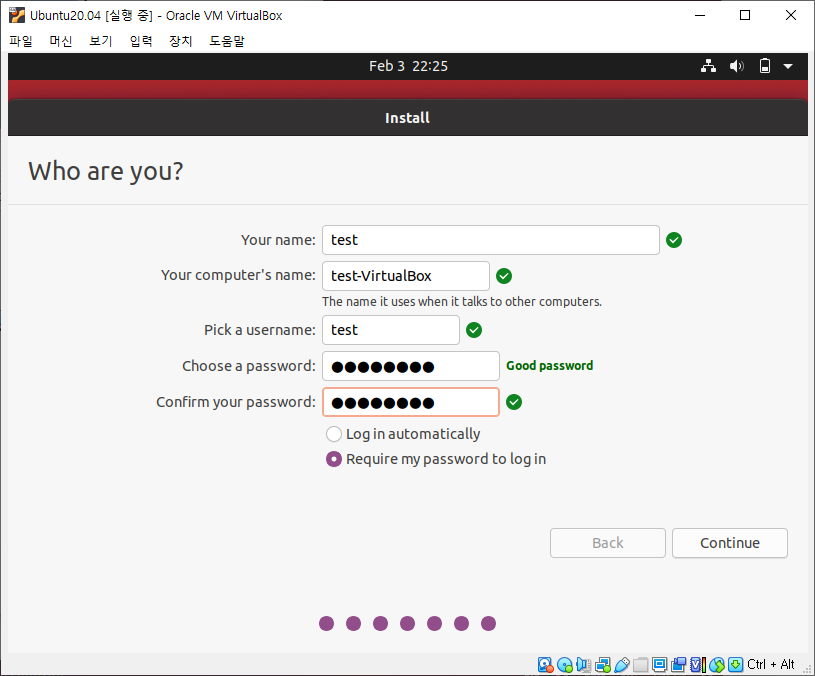Click the recording status icon

679,665
